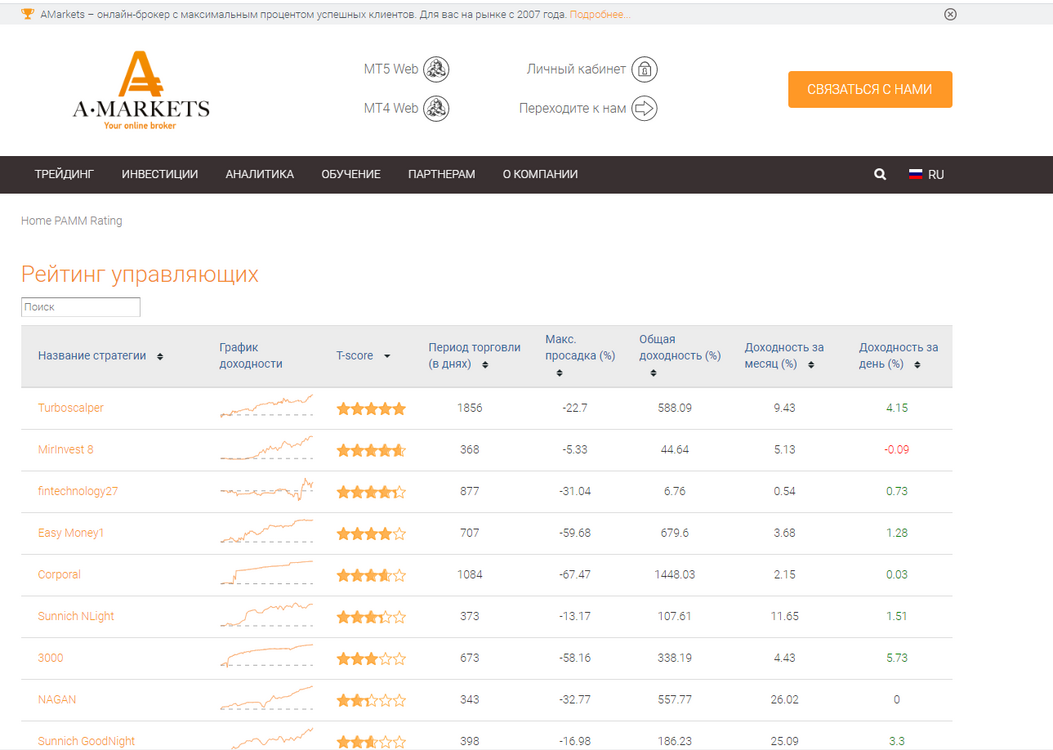Click NAGAN star rating
This screenshot has height=750, width=1053.
[371, 700]
